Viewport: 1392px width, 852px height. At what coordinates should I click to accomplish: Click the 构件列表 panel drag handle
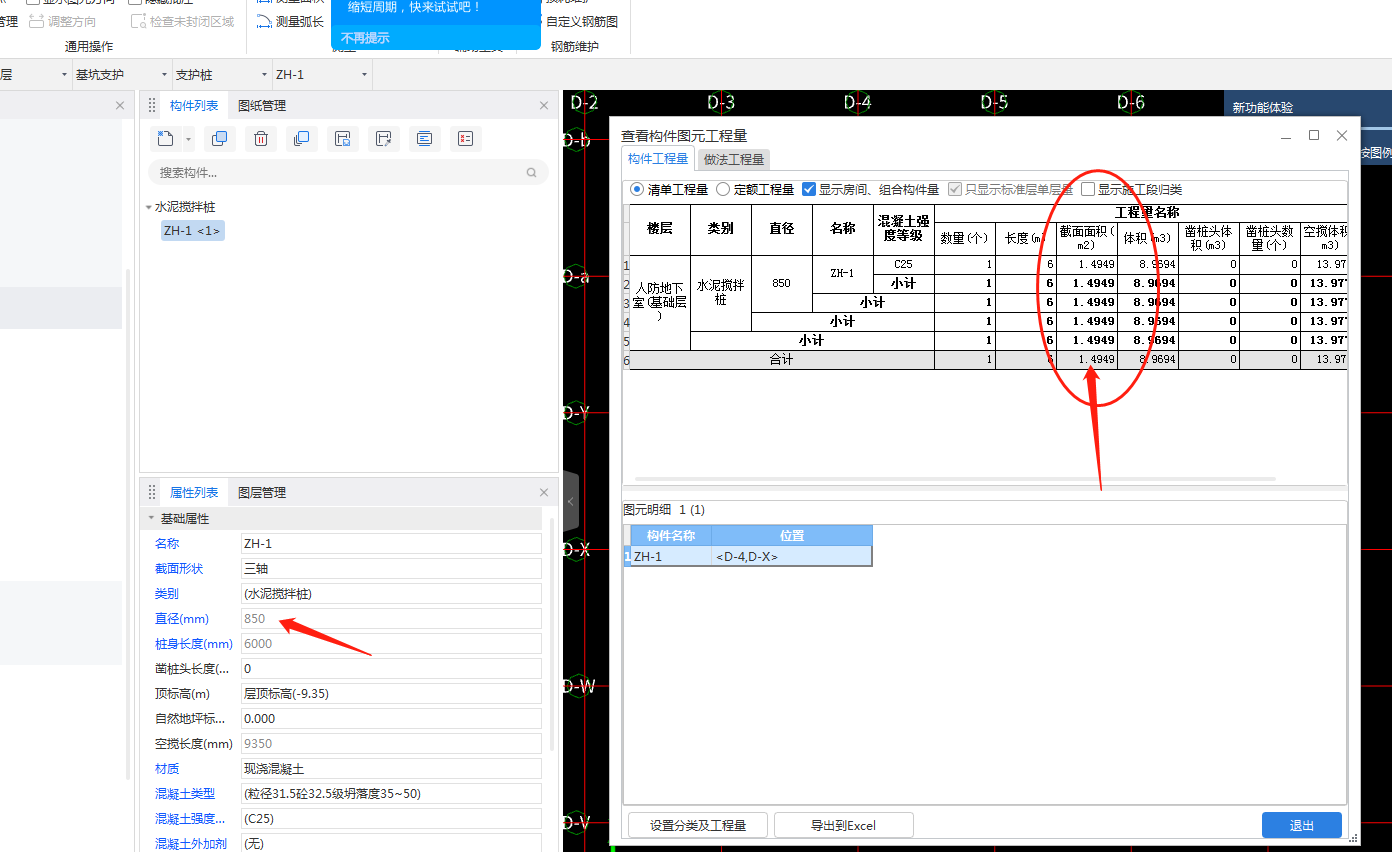click(152, 106)
